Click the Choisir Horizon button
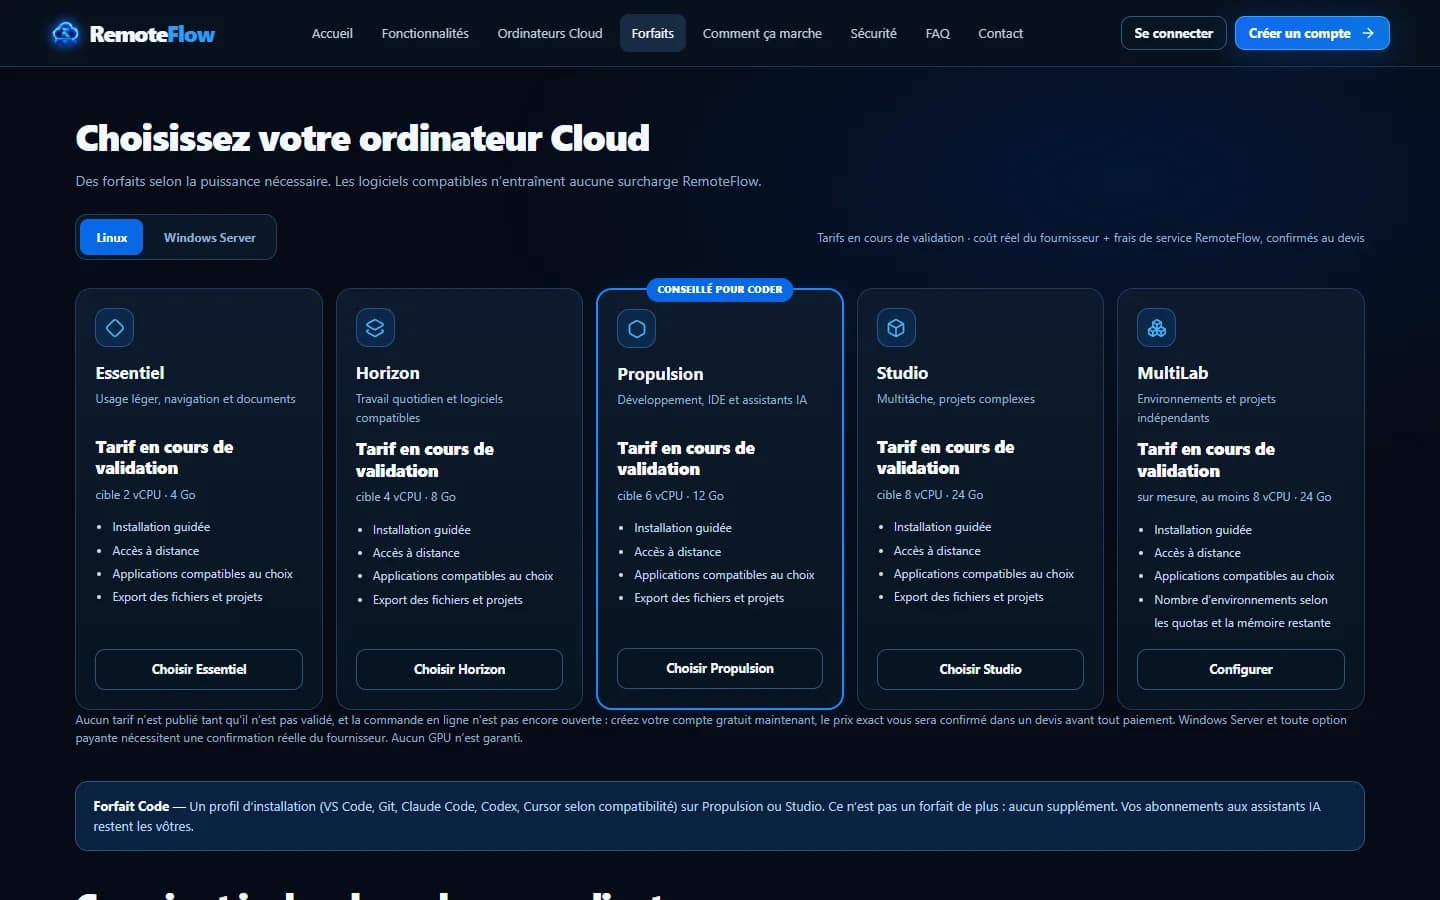The image size is (1440, 900). tap(460, 669)
